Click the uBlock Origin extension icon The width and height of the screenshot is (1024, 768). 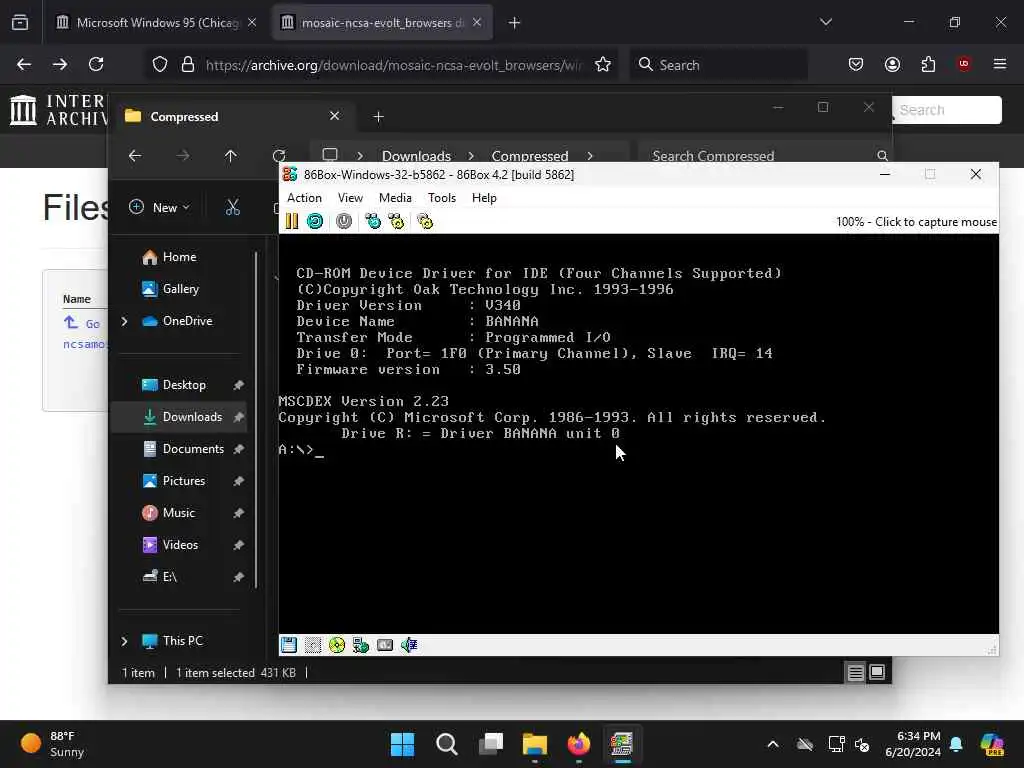pyautogui.click(x=964, y=64)
